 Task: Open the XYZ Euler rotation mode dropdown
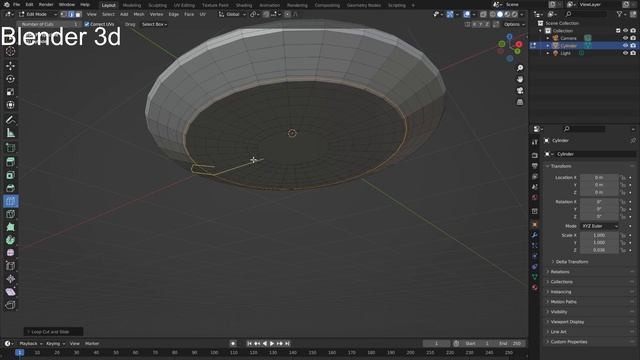coord(599,226)
